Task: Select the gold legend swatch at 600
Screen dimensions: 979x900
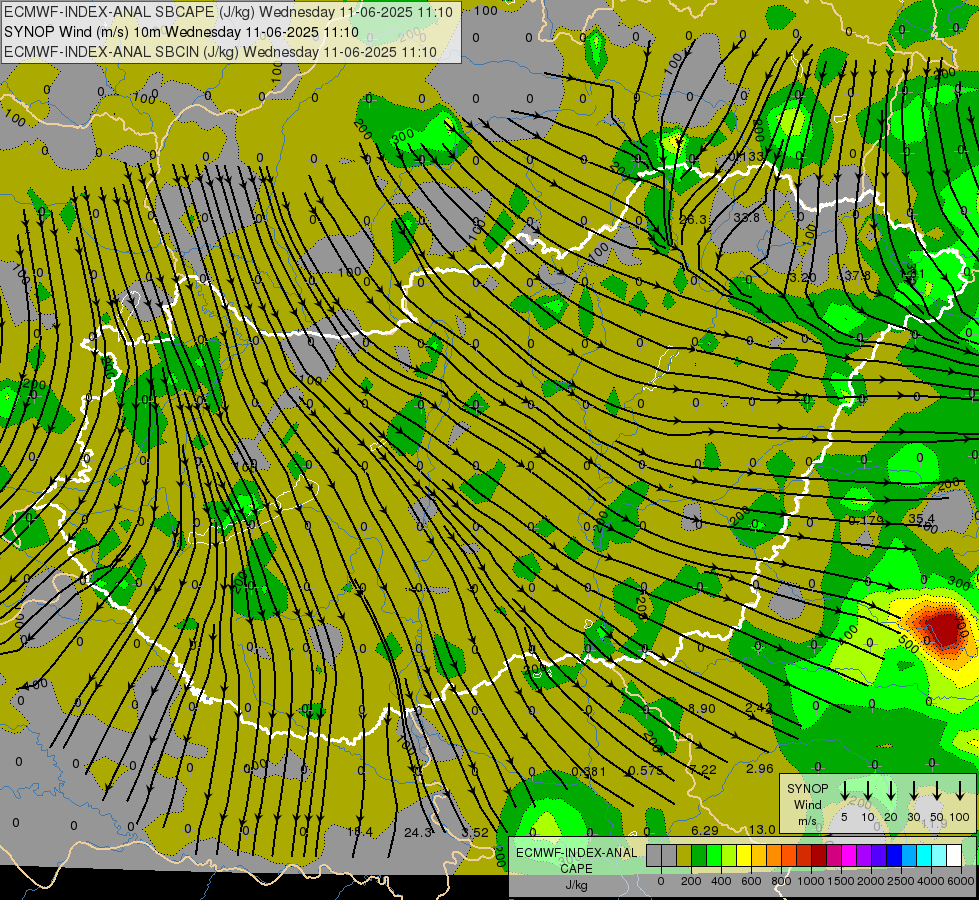Action: 759,856
